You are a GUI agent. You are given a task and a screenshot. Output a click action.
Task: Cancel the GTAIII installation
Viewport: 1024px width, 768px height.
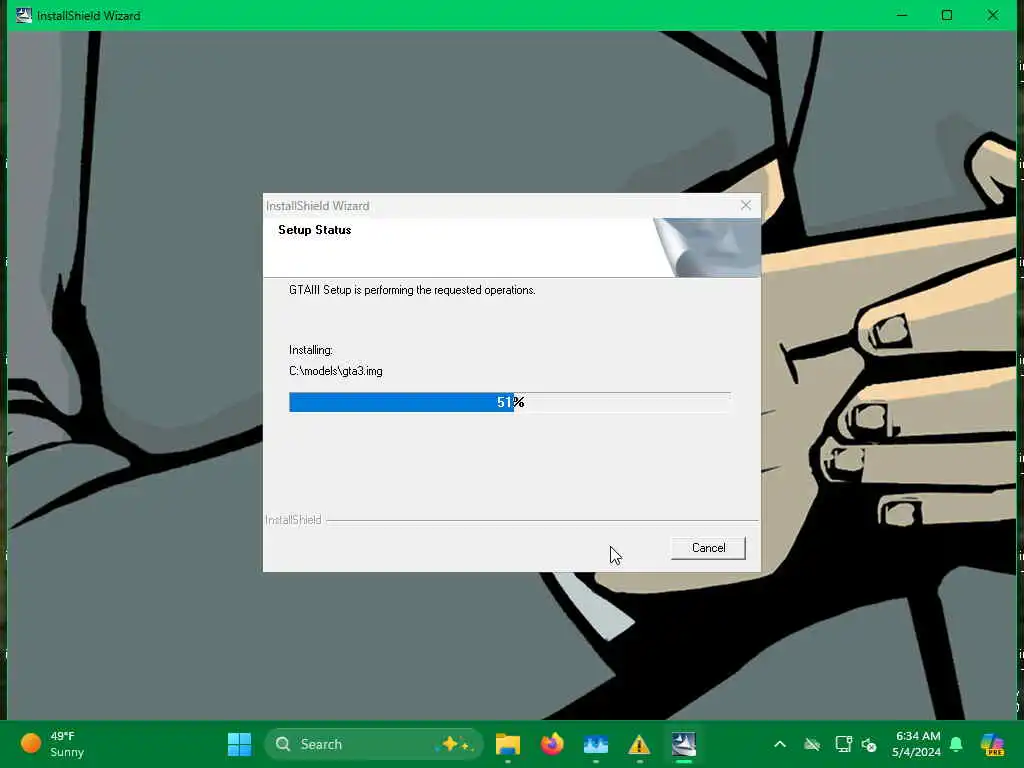coord(708,548)
